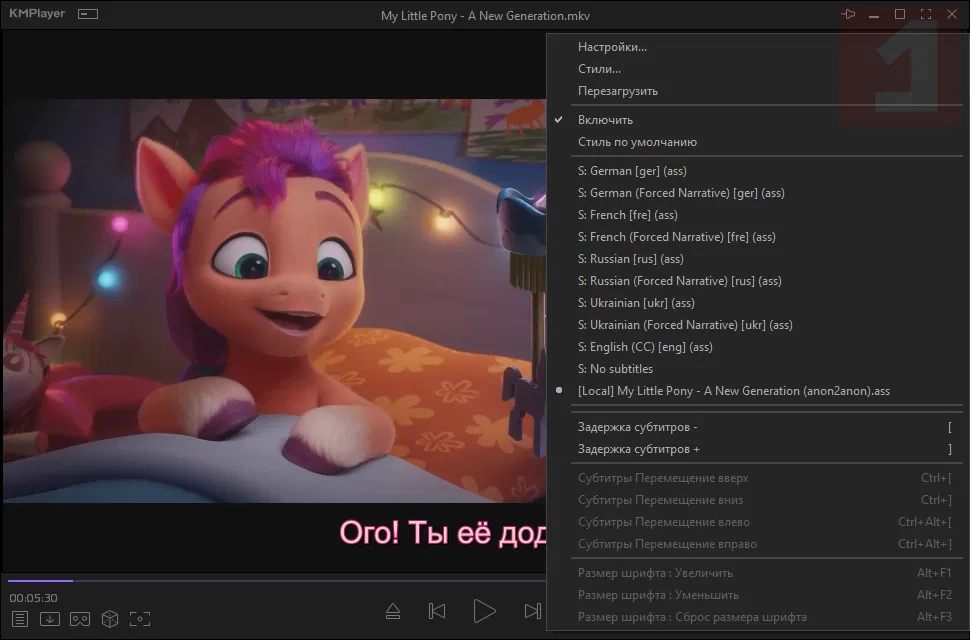Select S: French [fre] (ass) subtitle track

click(x=755, y=215)
